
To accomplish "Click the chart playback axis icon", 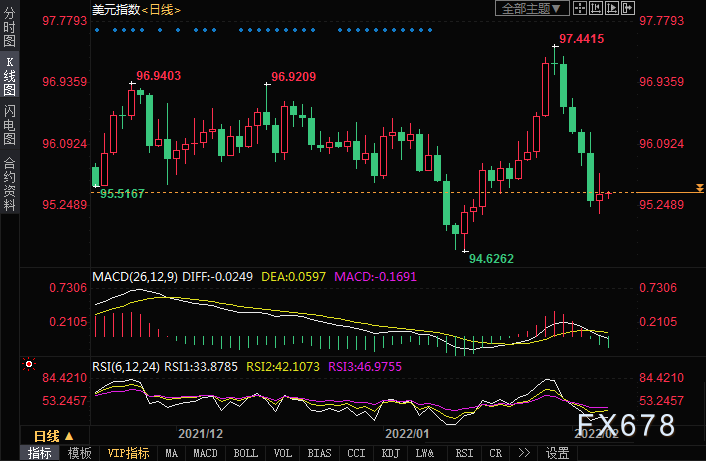I will click(611, 8).
